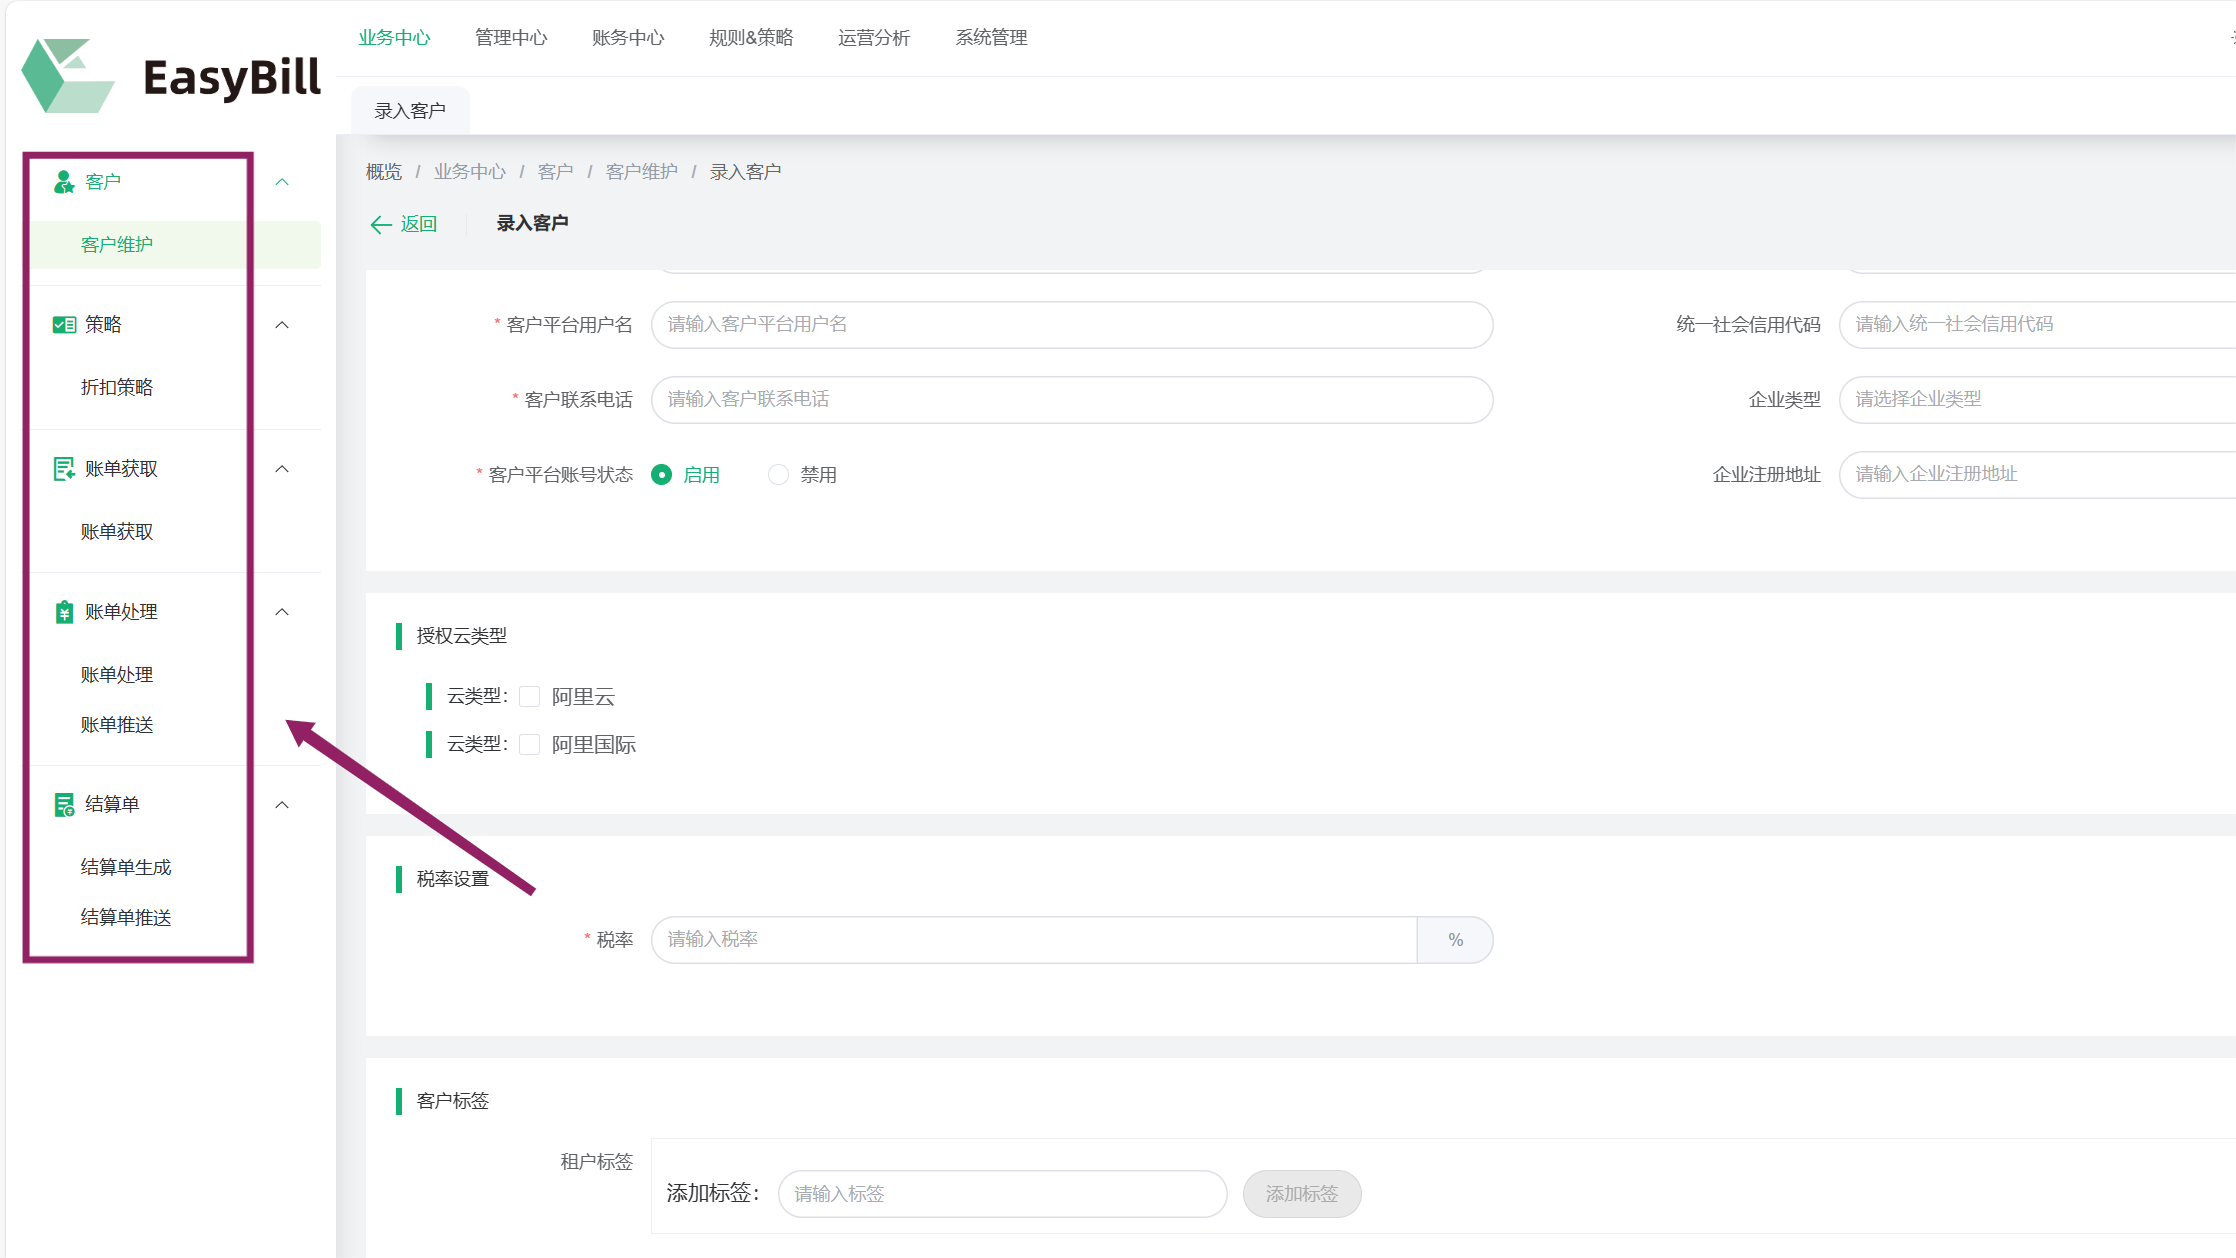Click the 客户平台用户名 input field
The width and height of the screenshot is (2236, 1258).
click(x=1071, y=325)
